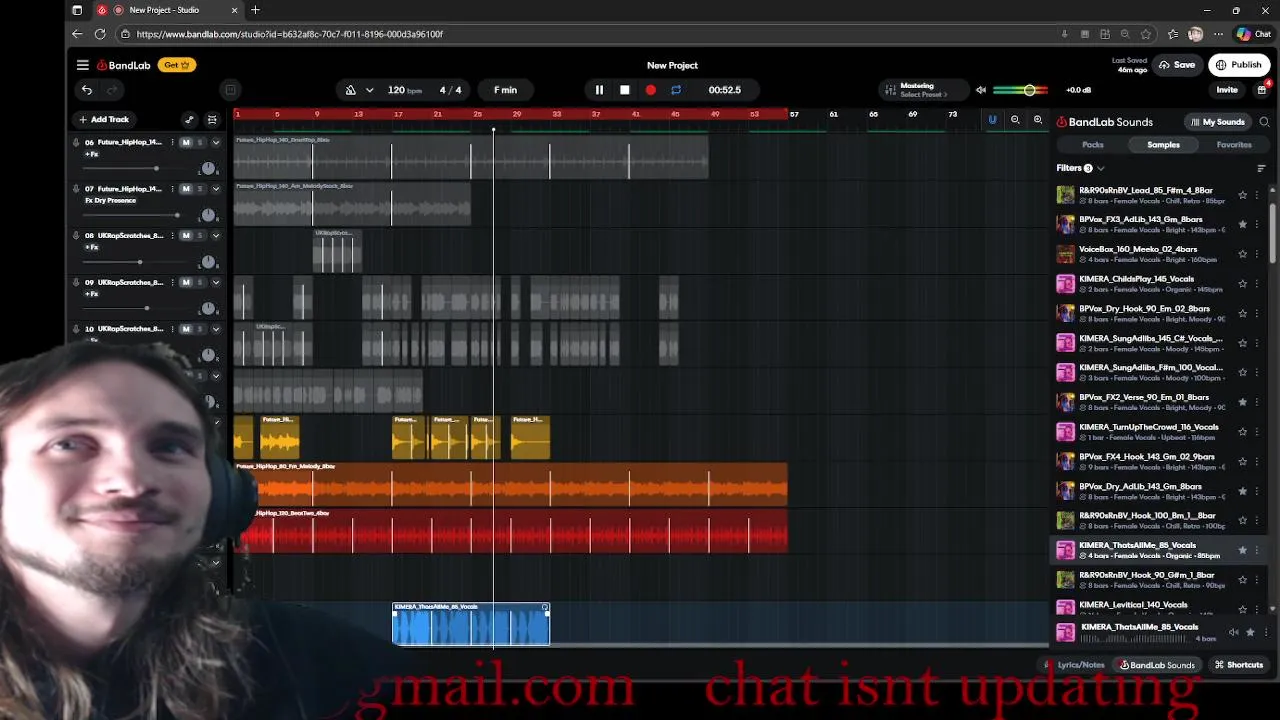Viewport: 1280px width, 720px height.
Task: Mute track 09 UKRapScratches
Action: 186,283
